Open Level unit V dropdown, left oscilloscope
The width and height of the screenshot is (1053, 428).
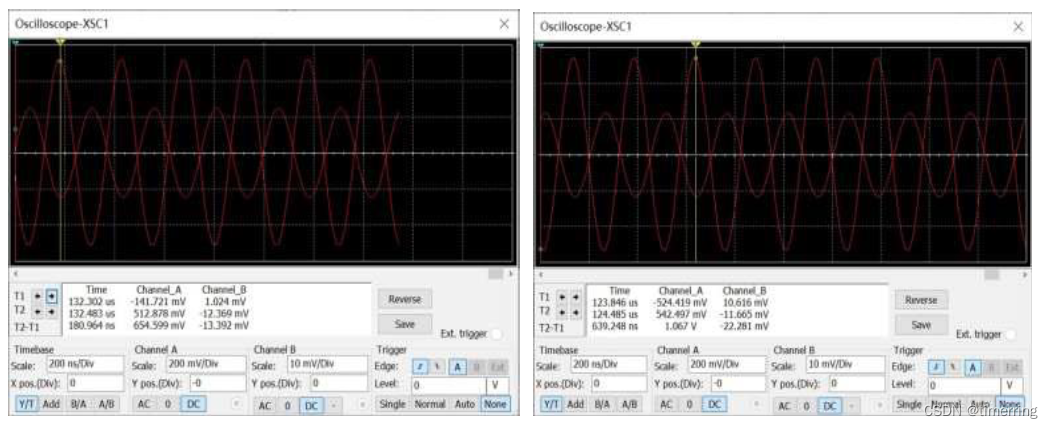pos(497,386)
